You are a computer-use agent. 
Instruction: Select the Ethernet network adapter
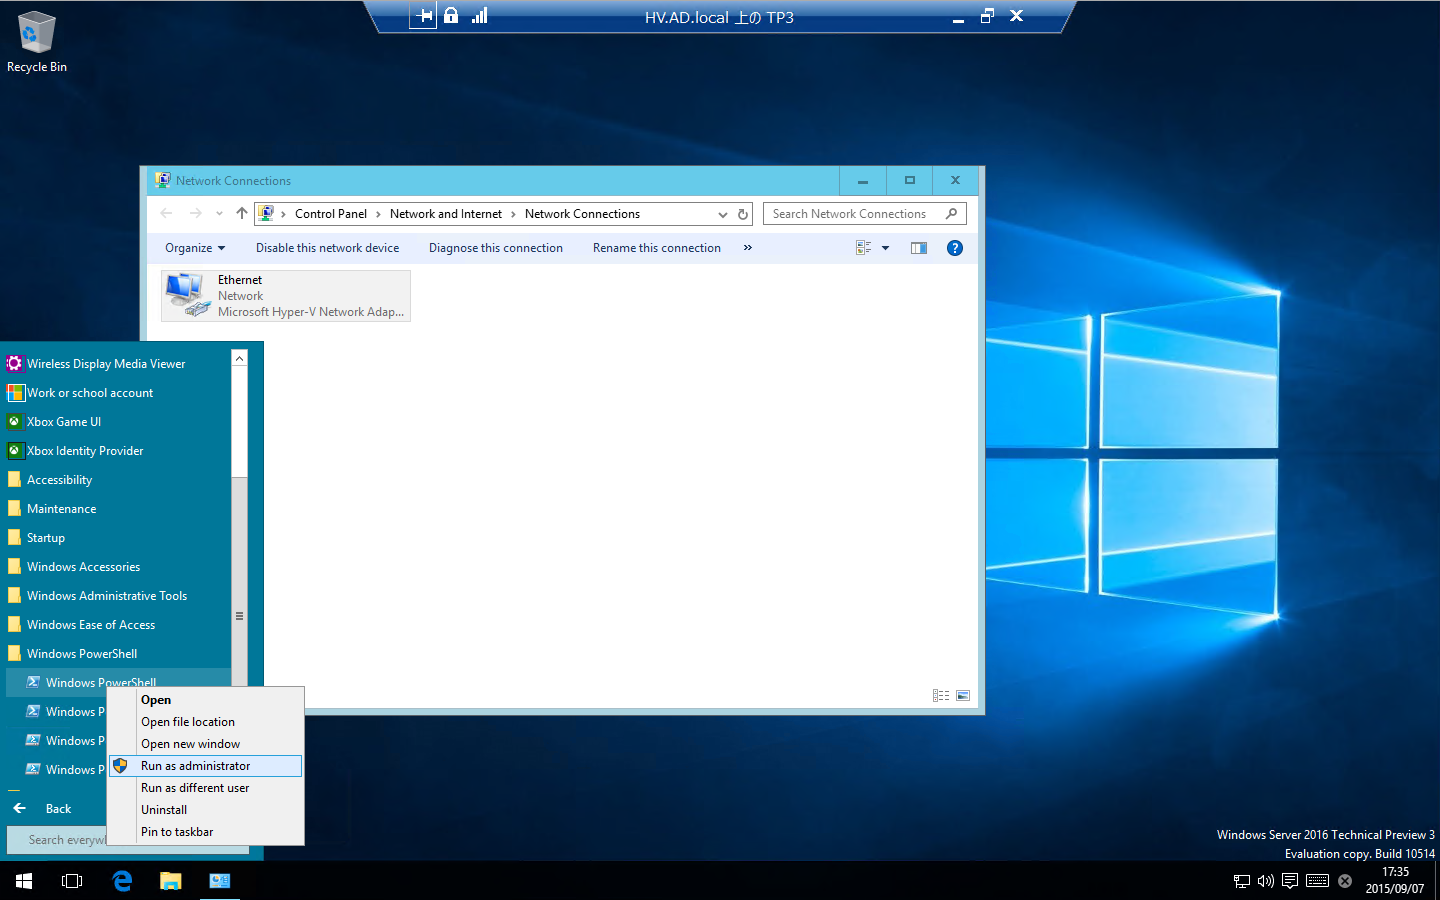tap(286, 296)
